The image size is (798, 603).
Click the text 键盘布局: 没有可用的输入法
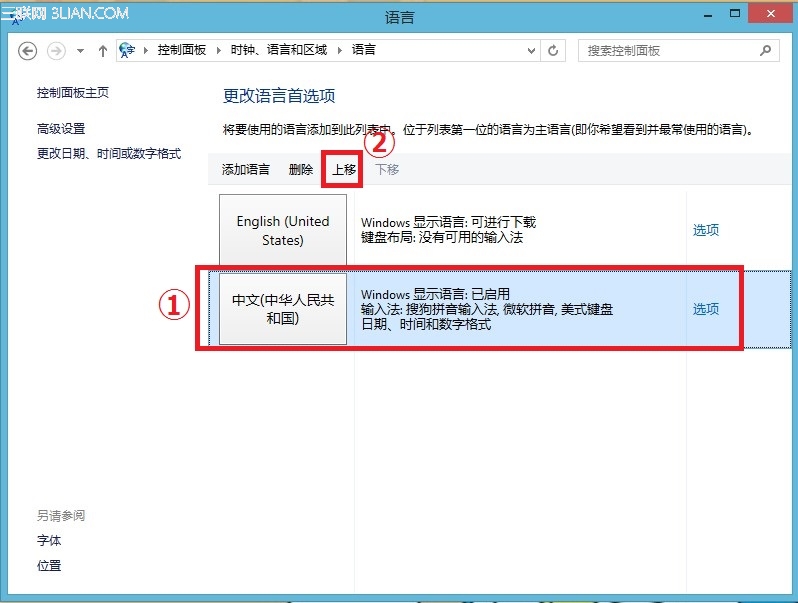[442, 237]
